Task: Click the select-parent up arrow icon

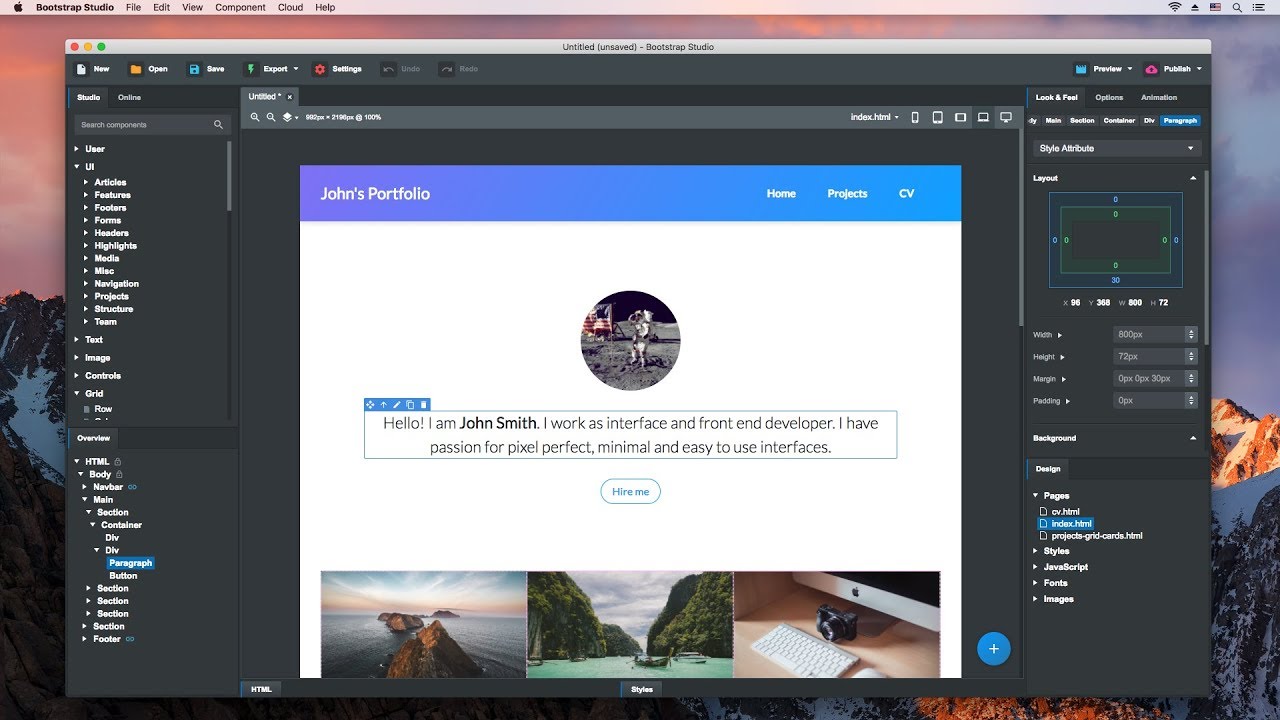Action: click(x=383, y=405)
